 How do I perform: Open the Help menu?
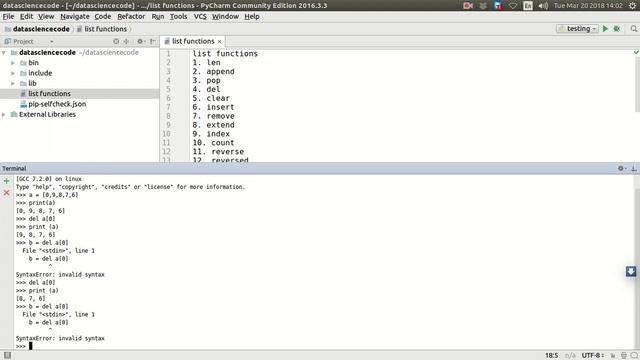click(252, 16)
